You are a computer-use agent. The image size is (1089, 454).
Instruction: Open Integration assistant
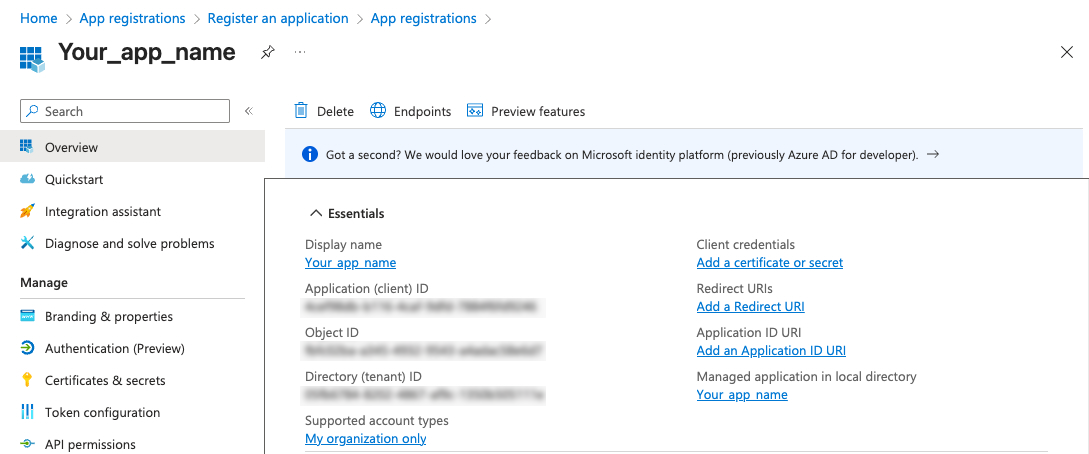coord(102,211)
